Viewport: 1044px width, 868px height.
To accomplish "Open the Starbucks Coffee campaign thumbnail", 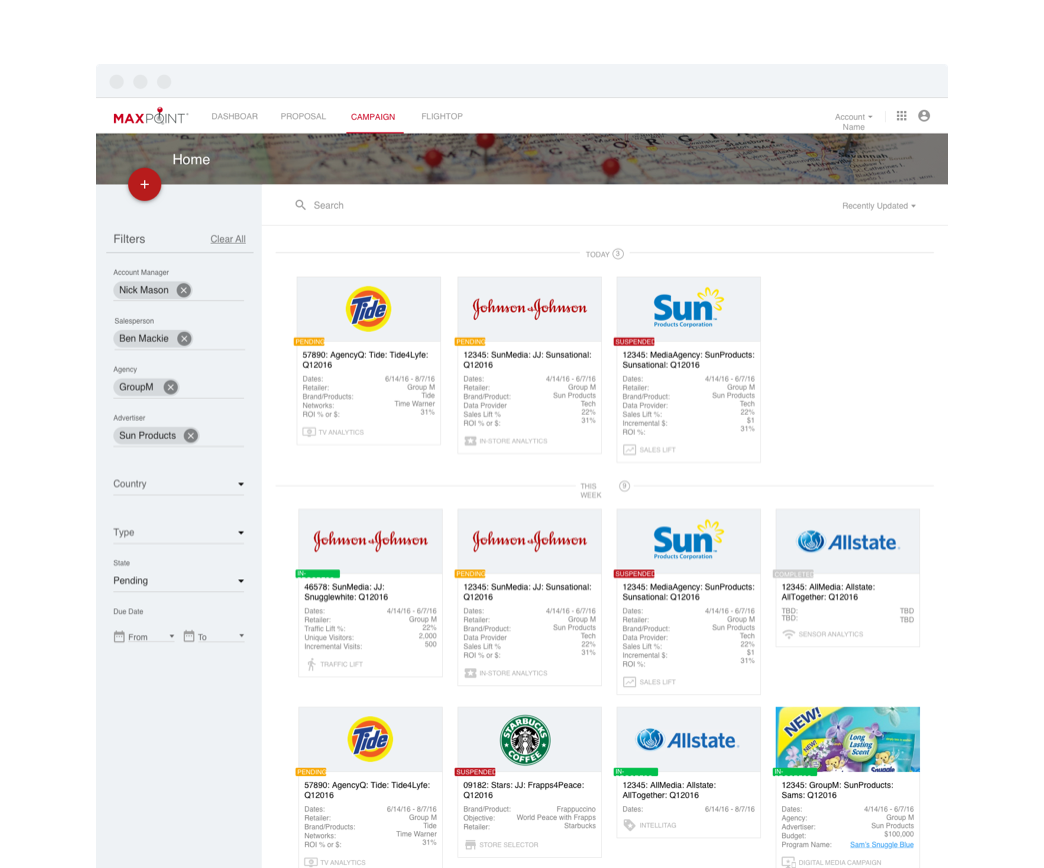I will pos(529,740).
